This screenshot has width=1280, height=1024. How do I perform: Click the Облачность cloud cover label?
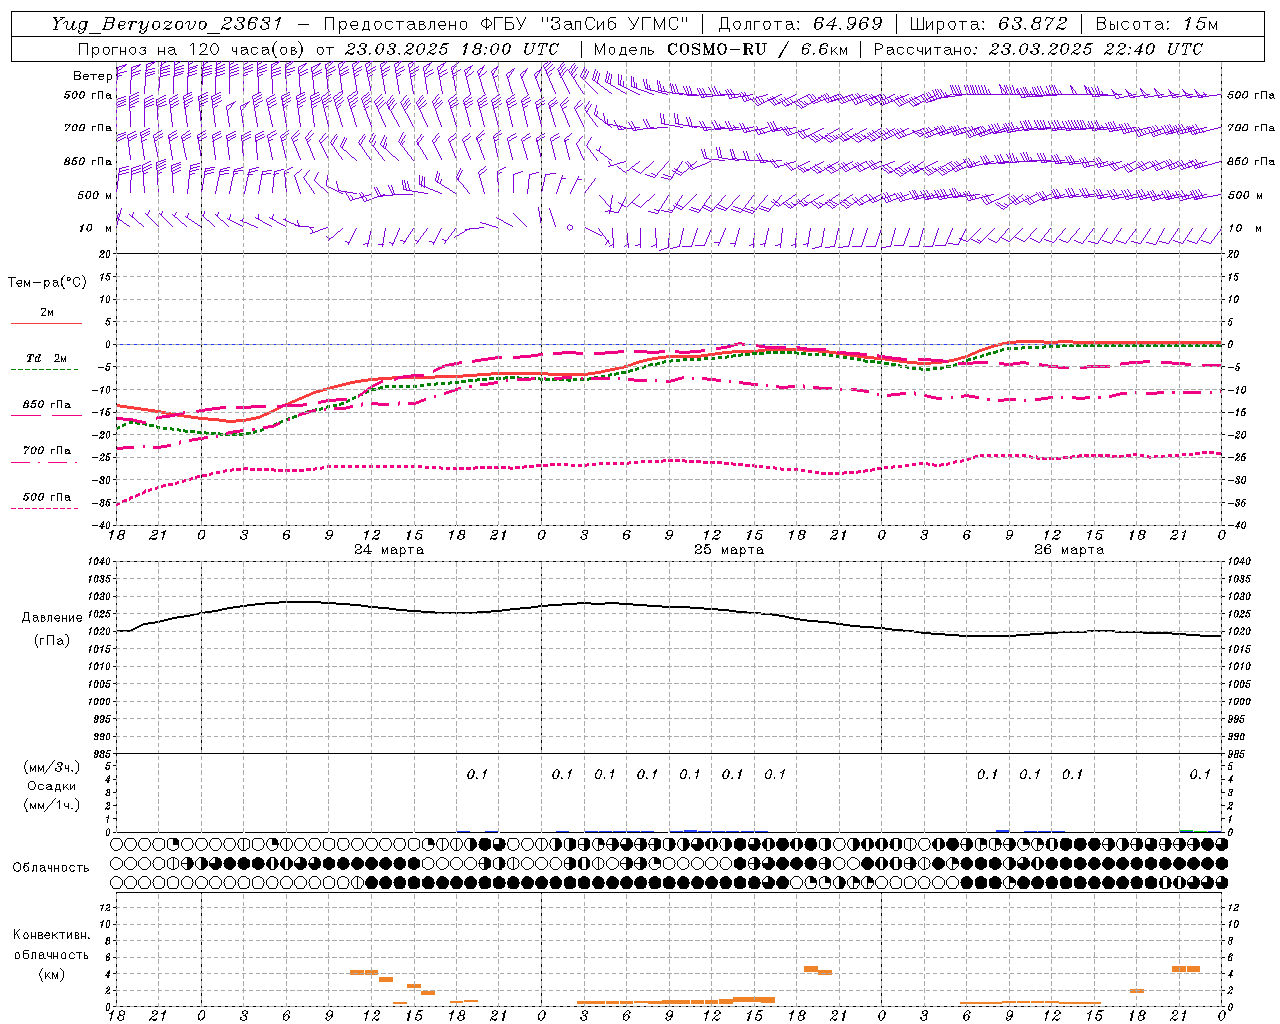point(51,868)
